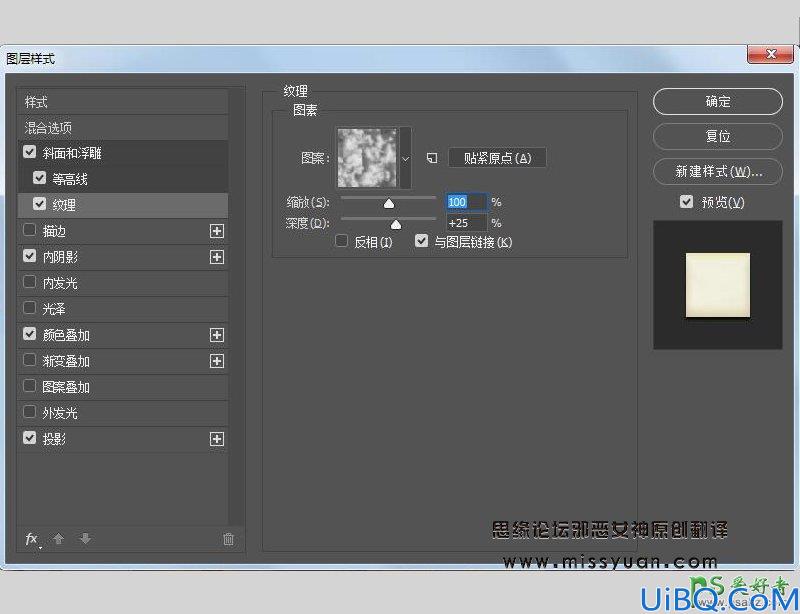Enable the 图案叠加 checkbox
The width and height of the screenshot is (800, 614).
[30, 386]
